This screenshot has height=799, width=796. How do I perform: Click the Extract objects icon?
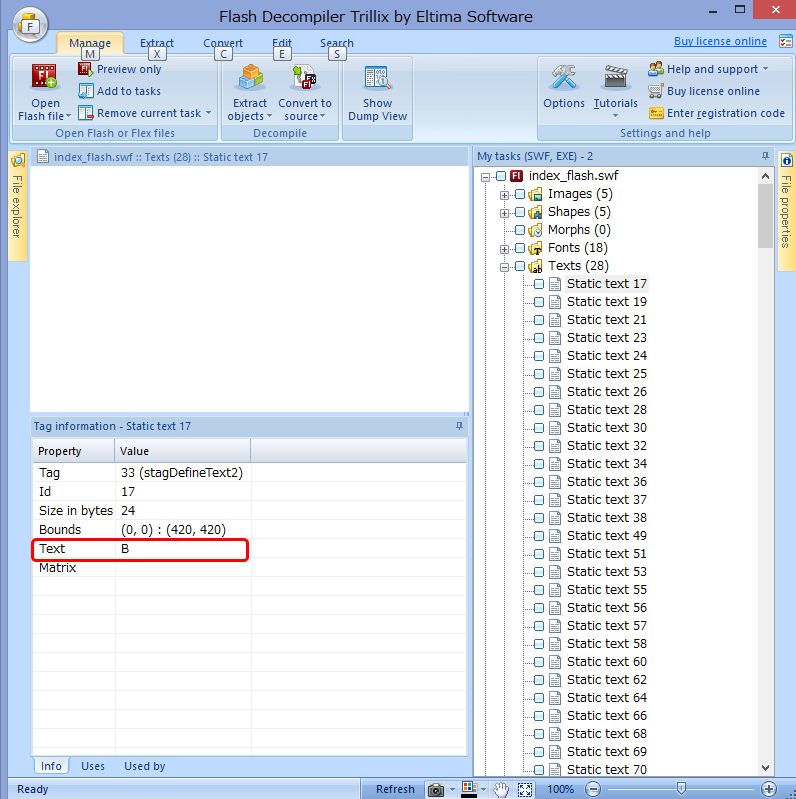tap(250, 77)
